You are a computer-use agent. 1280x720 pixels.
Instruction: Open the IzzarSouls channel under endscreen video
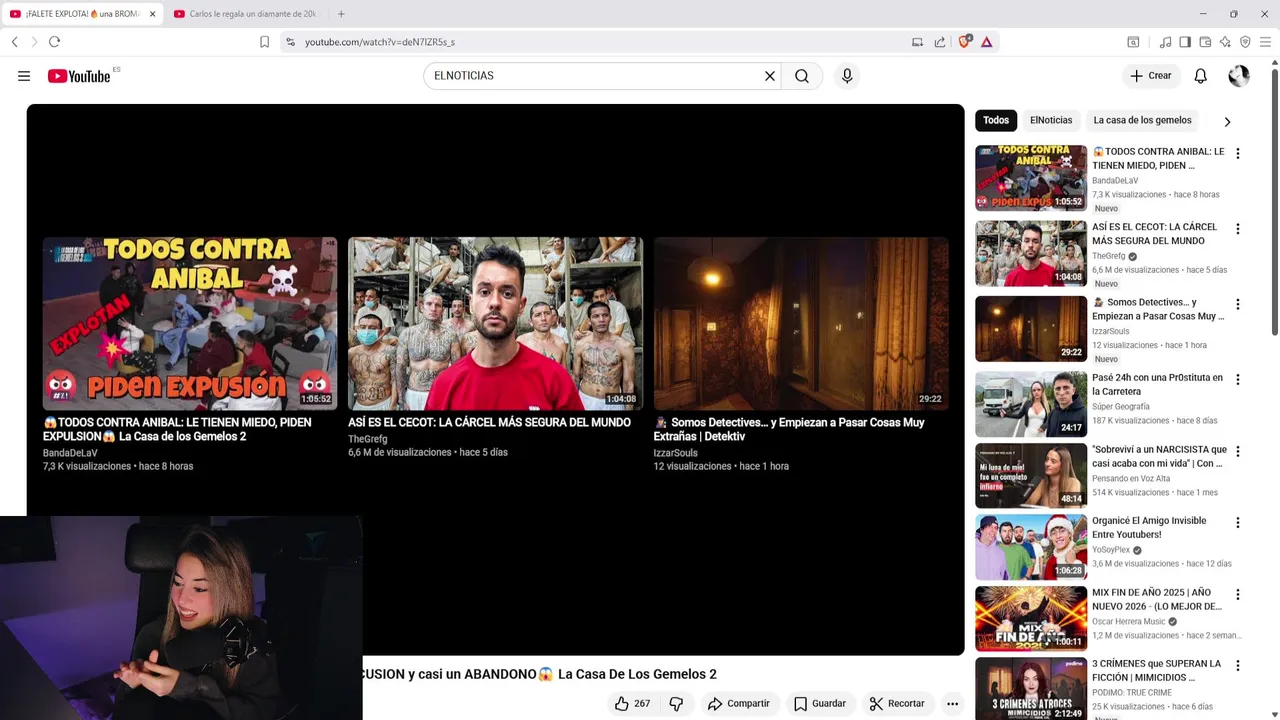click(675, 453)
